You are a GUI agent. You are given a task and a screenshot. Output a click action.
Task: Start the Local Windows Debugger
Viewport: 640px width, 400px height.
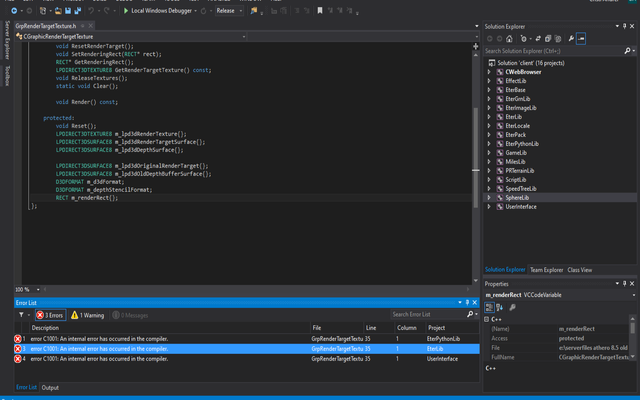coord(157,11)
